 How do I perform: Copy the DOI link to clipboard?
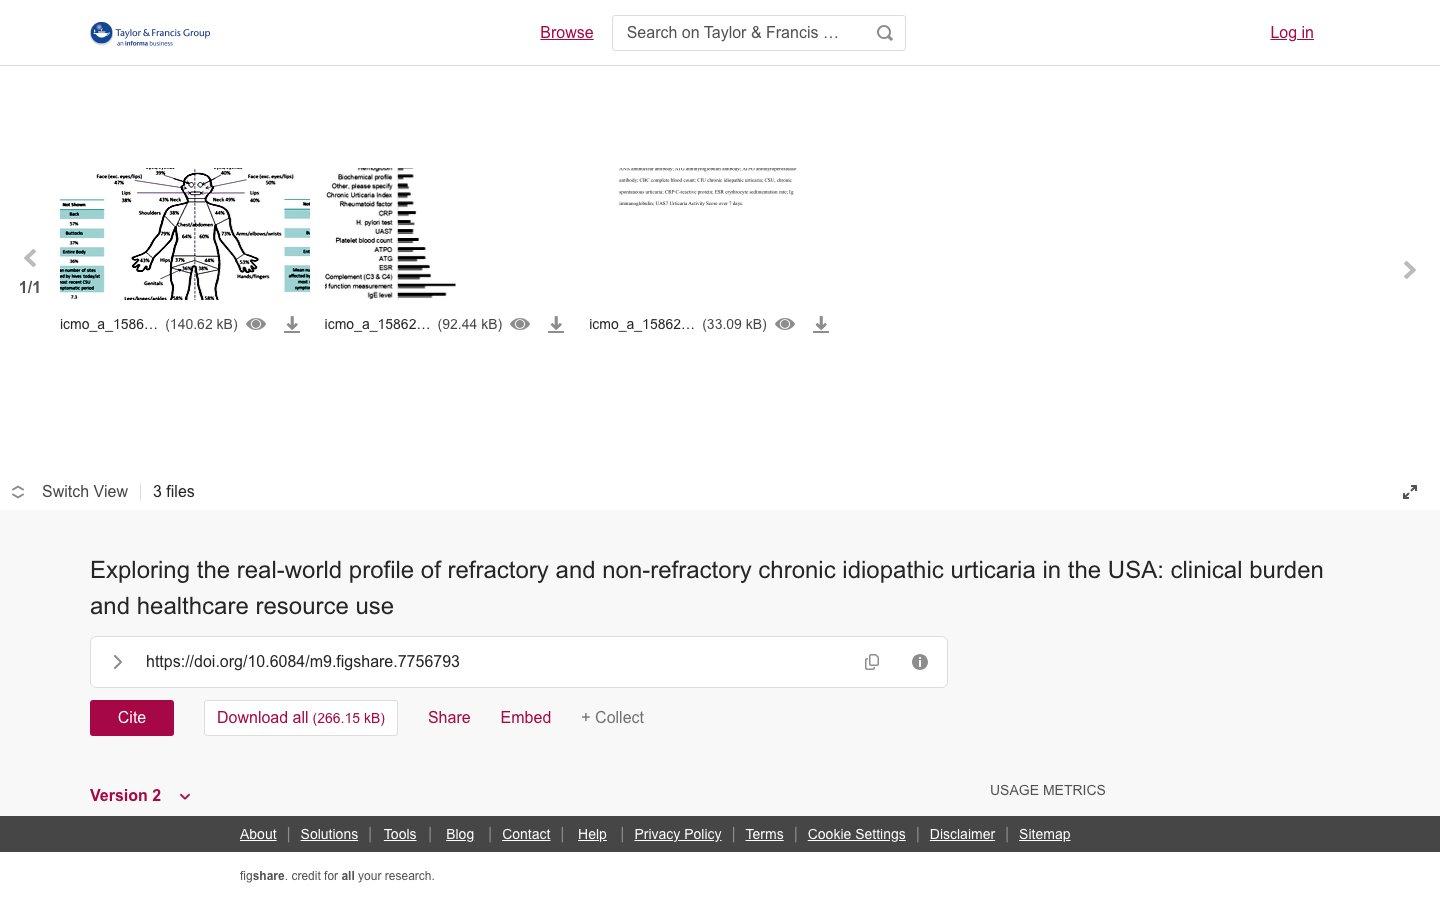click(872, 662)
